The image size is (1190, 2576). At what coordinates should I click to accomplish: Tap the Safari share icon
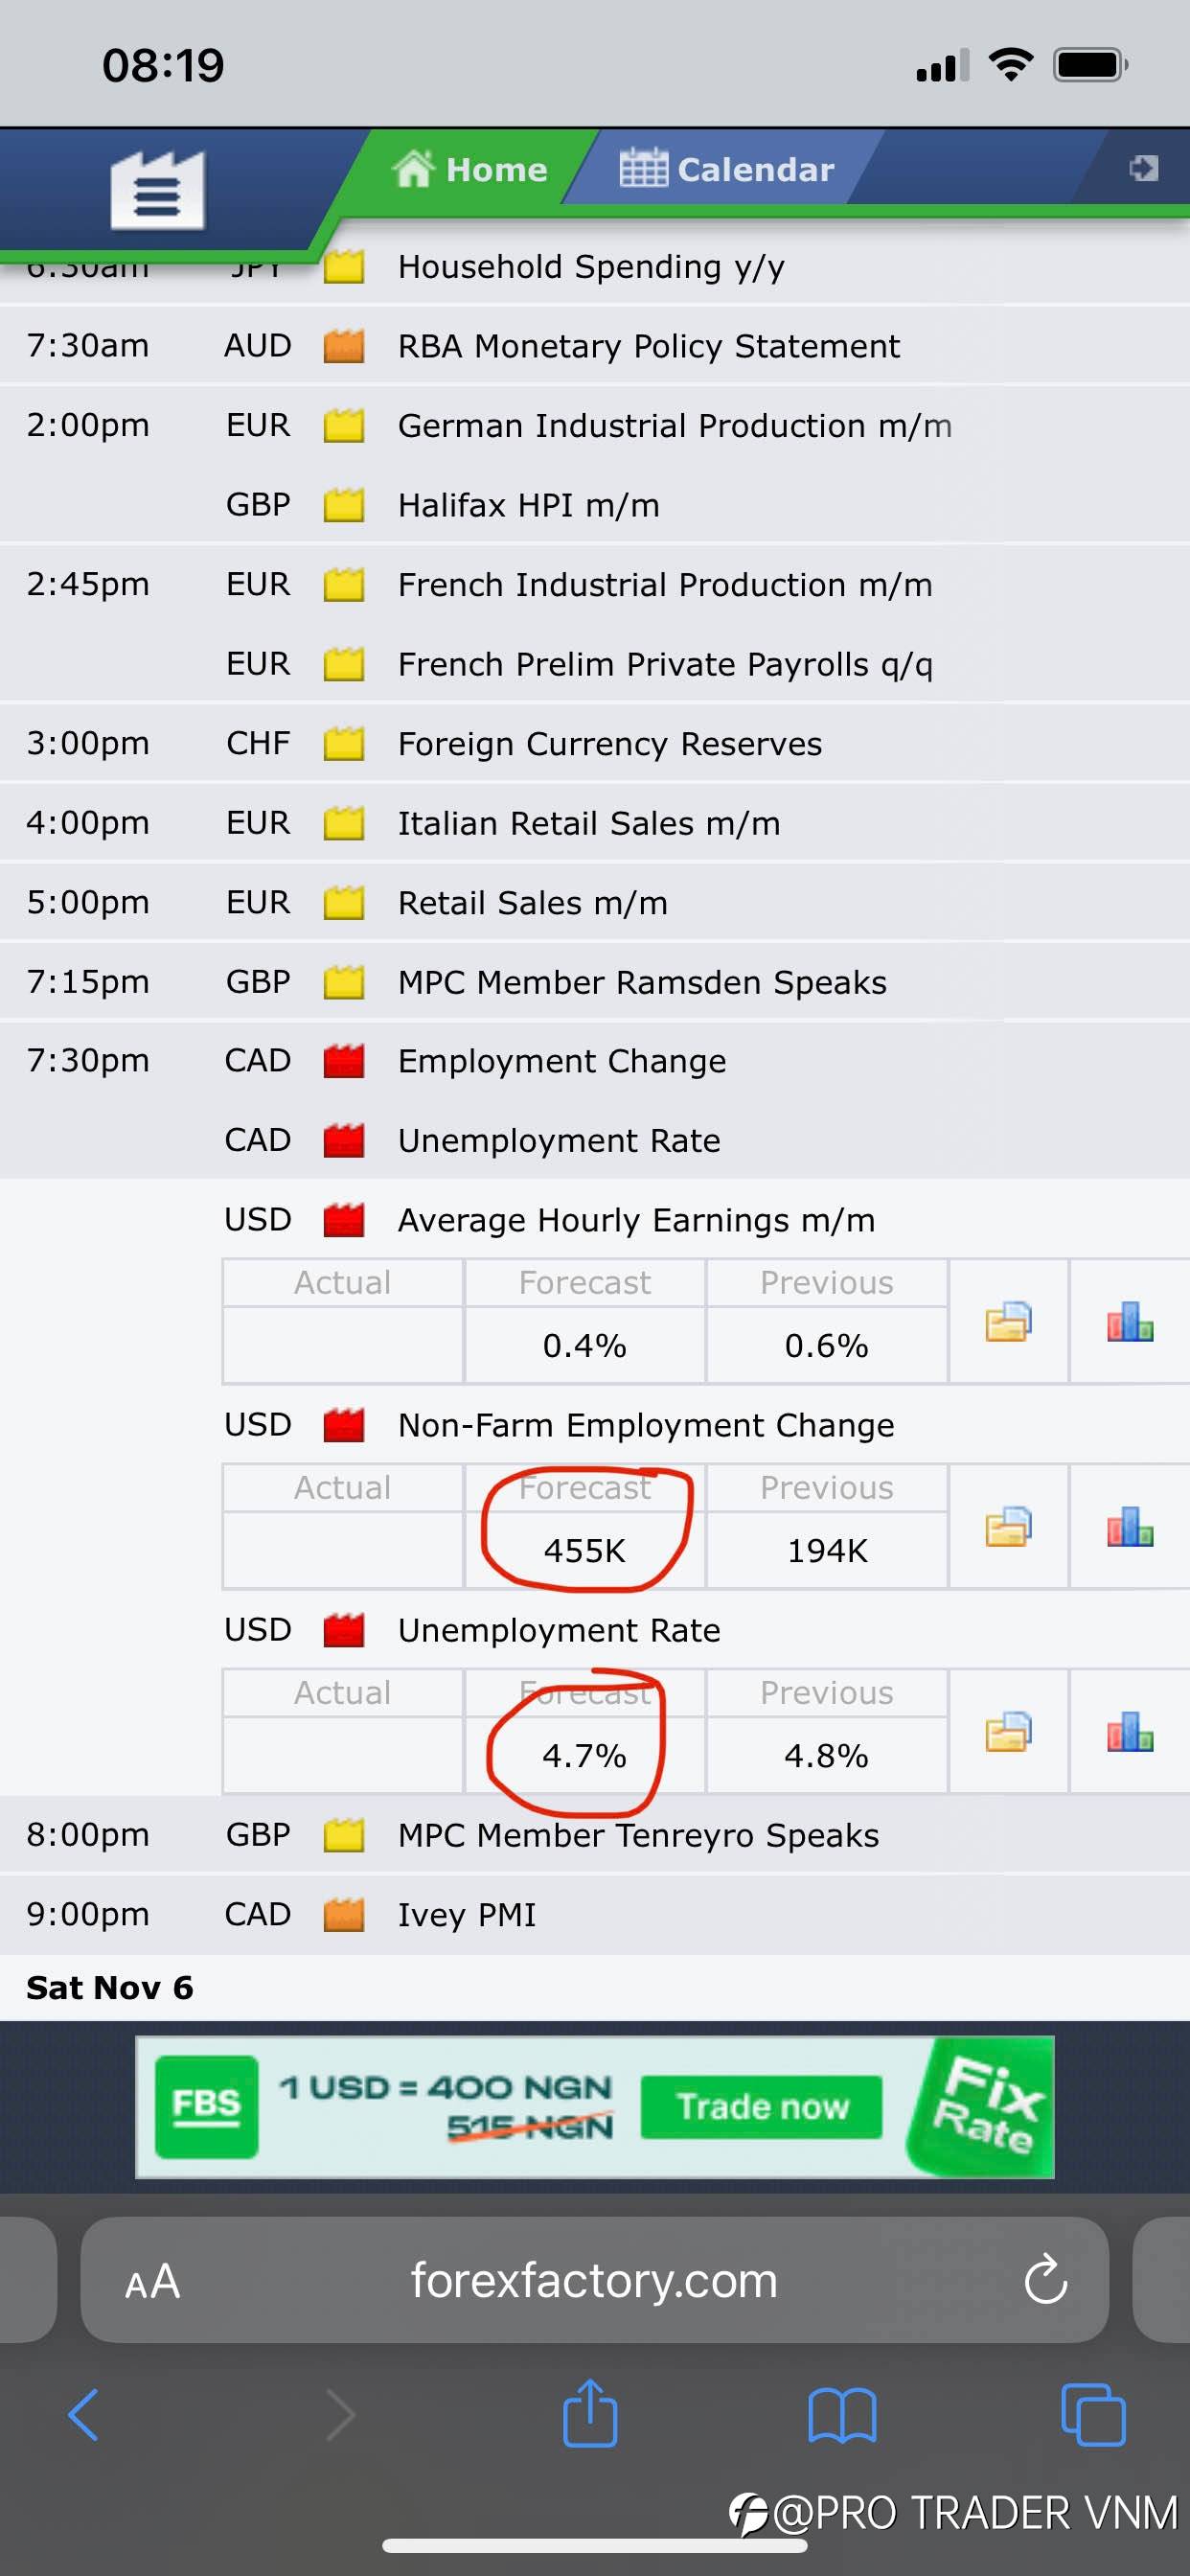[x=590, y=2413]
